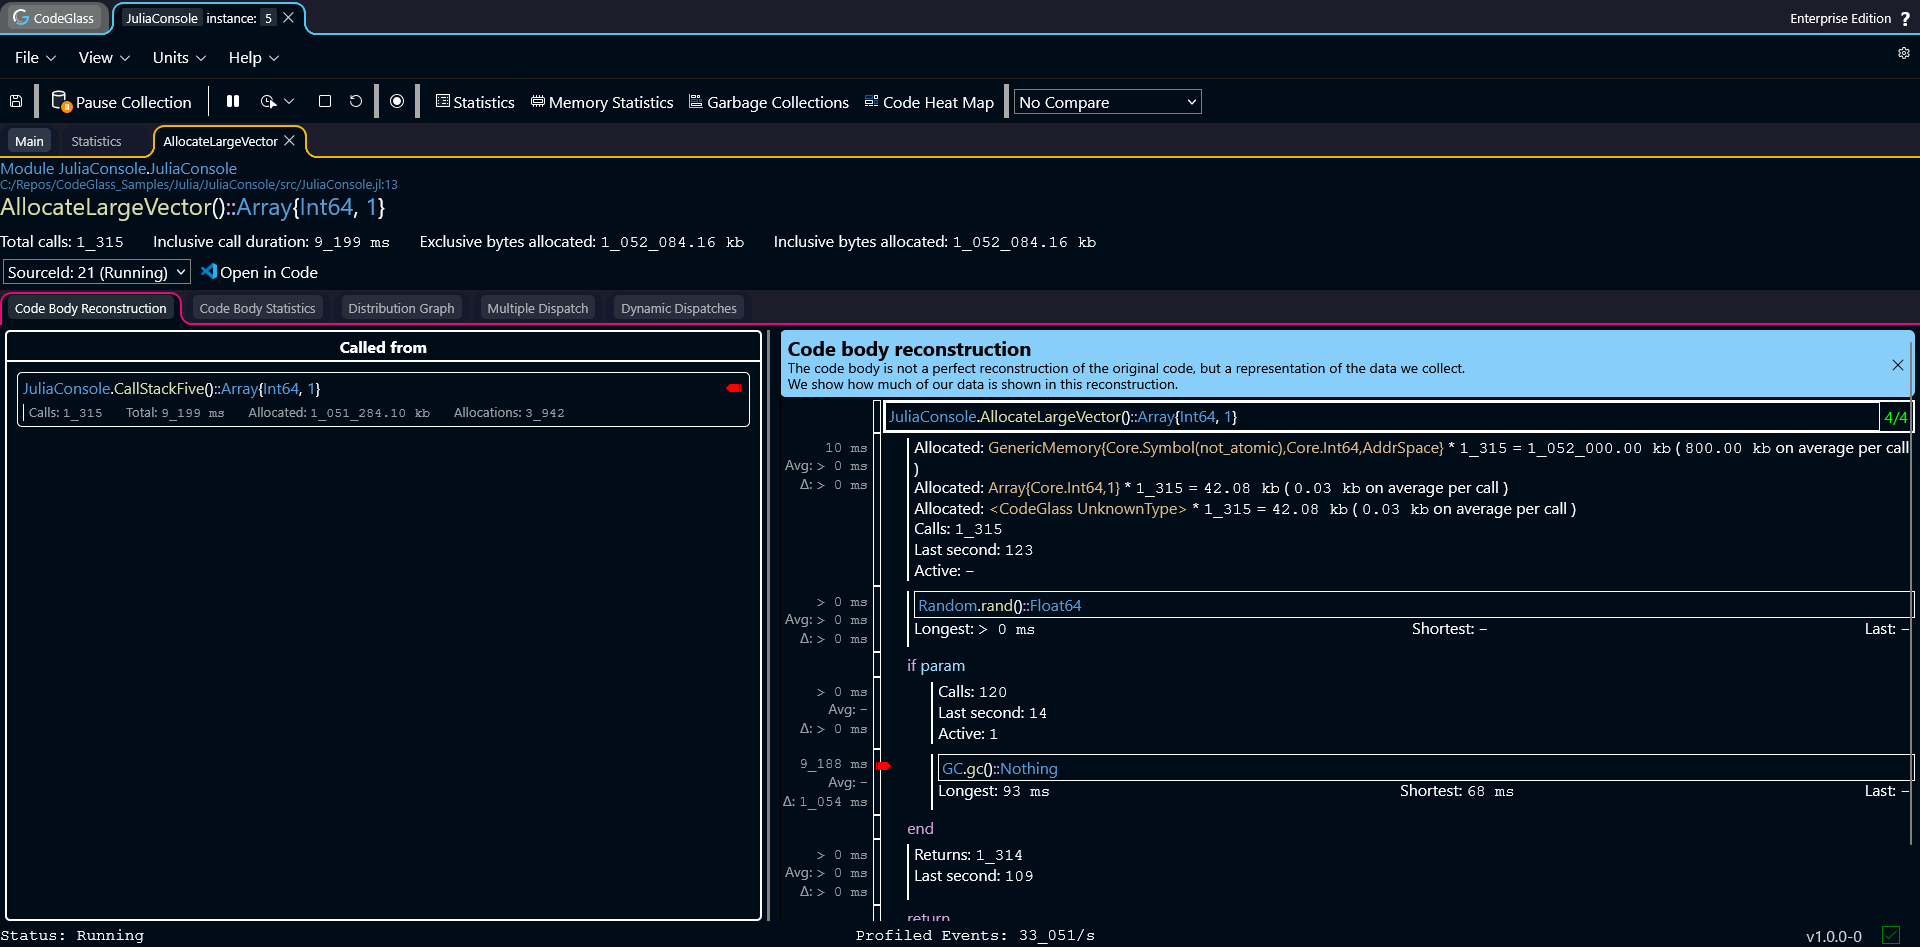Click the v1.0.0-0 version label
The width and height of the screenshot is (1920, 947).
point(1834,937)
